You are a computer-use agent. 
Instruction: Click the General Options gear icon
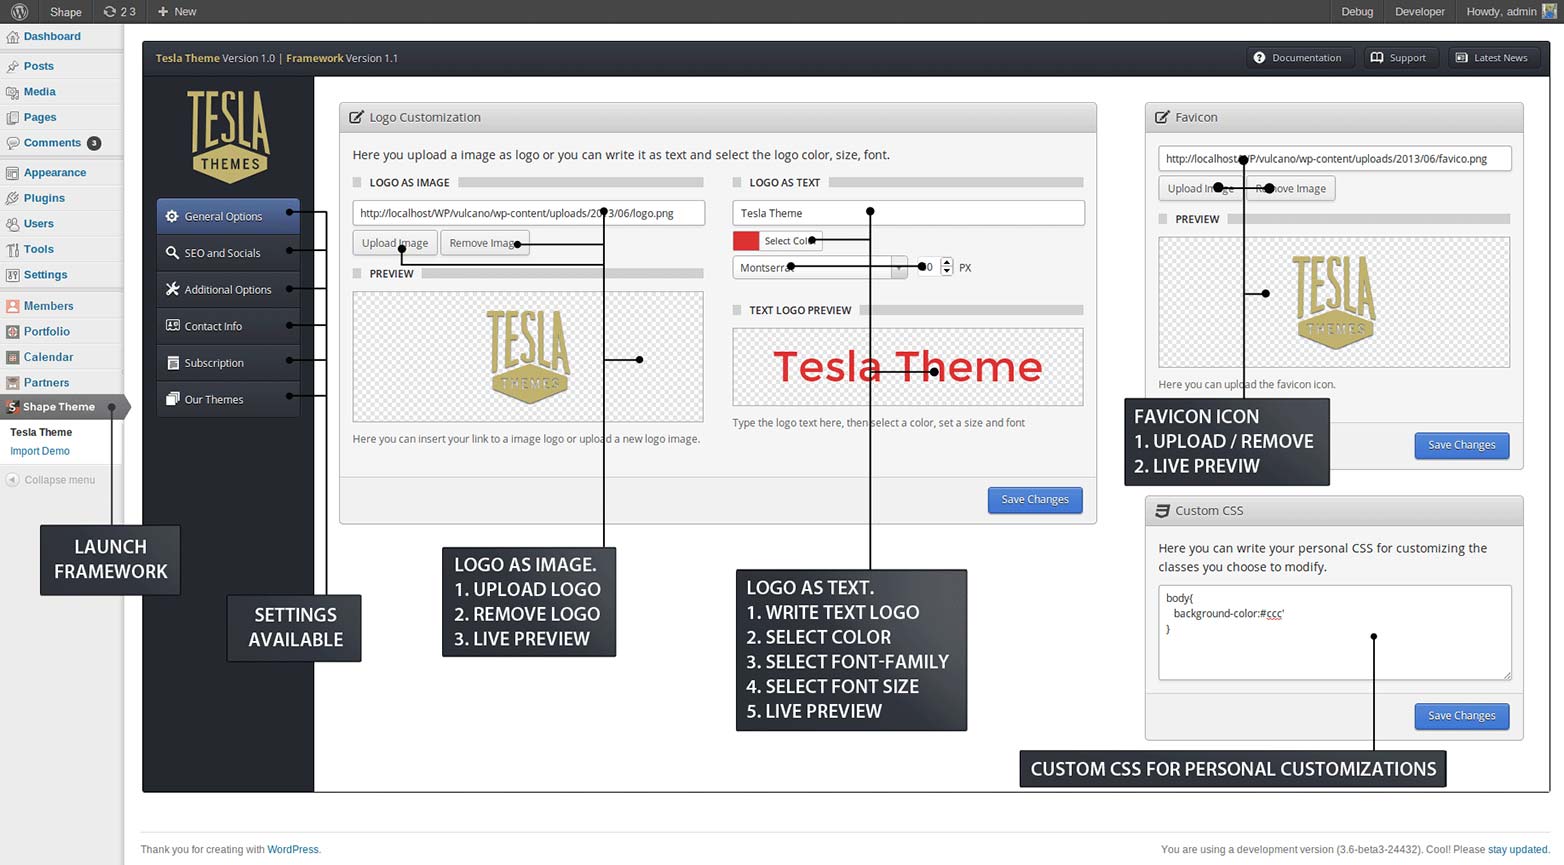(x=172, y=216)
